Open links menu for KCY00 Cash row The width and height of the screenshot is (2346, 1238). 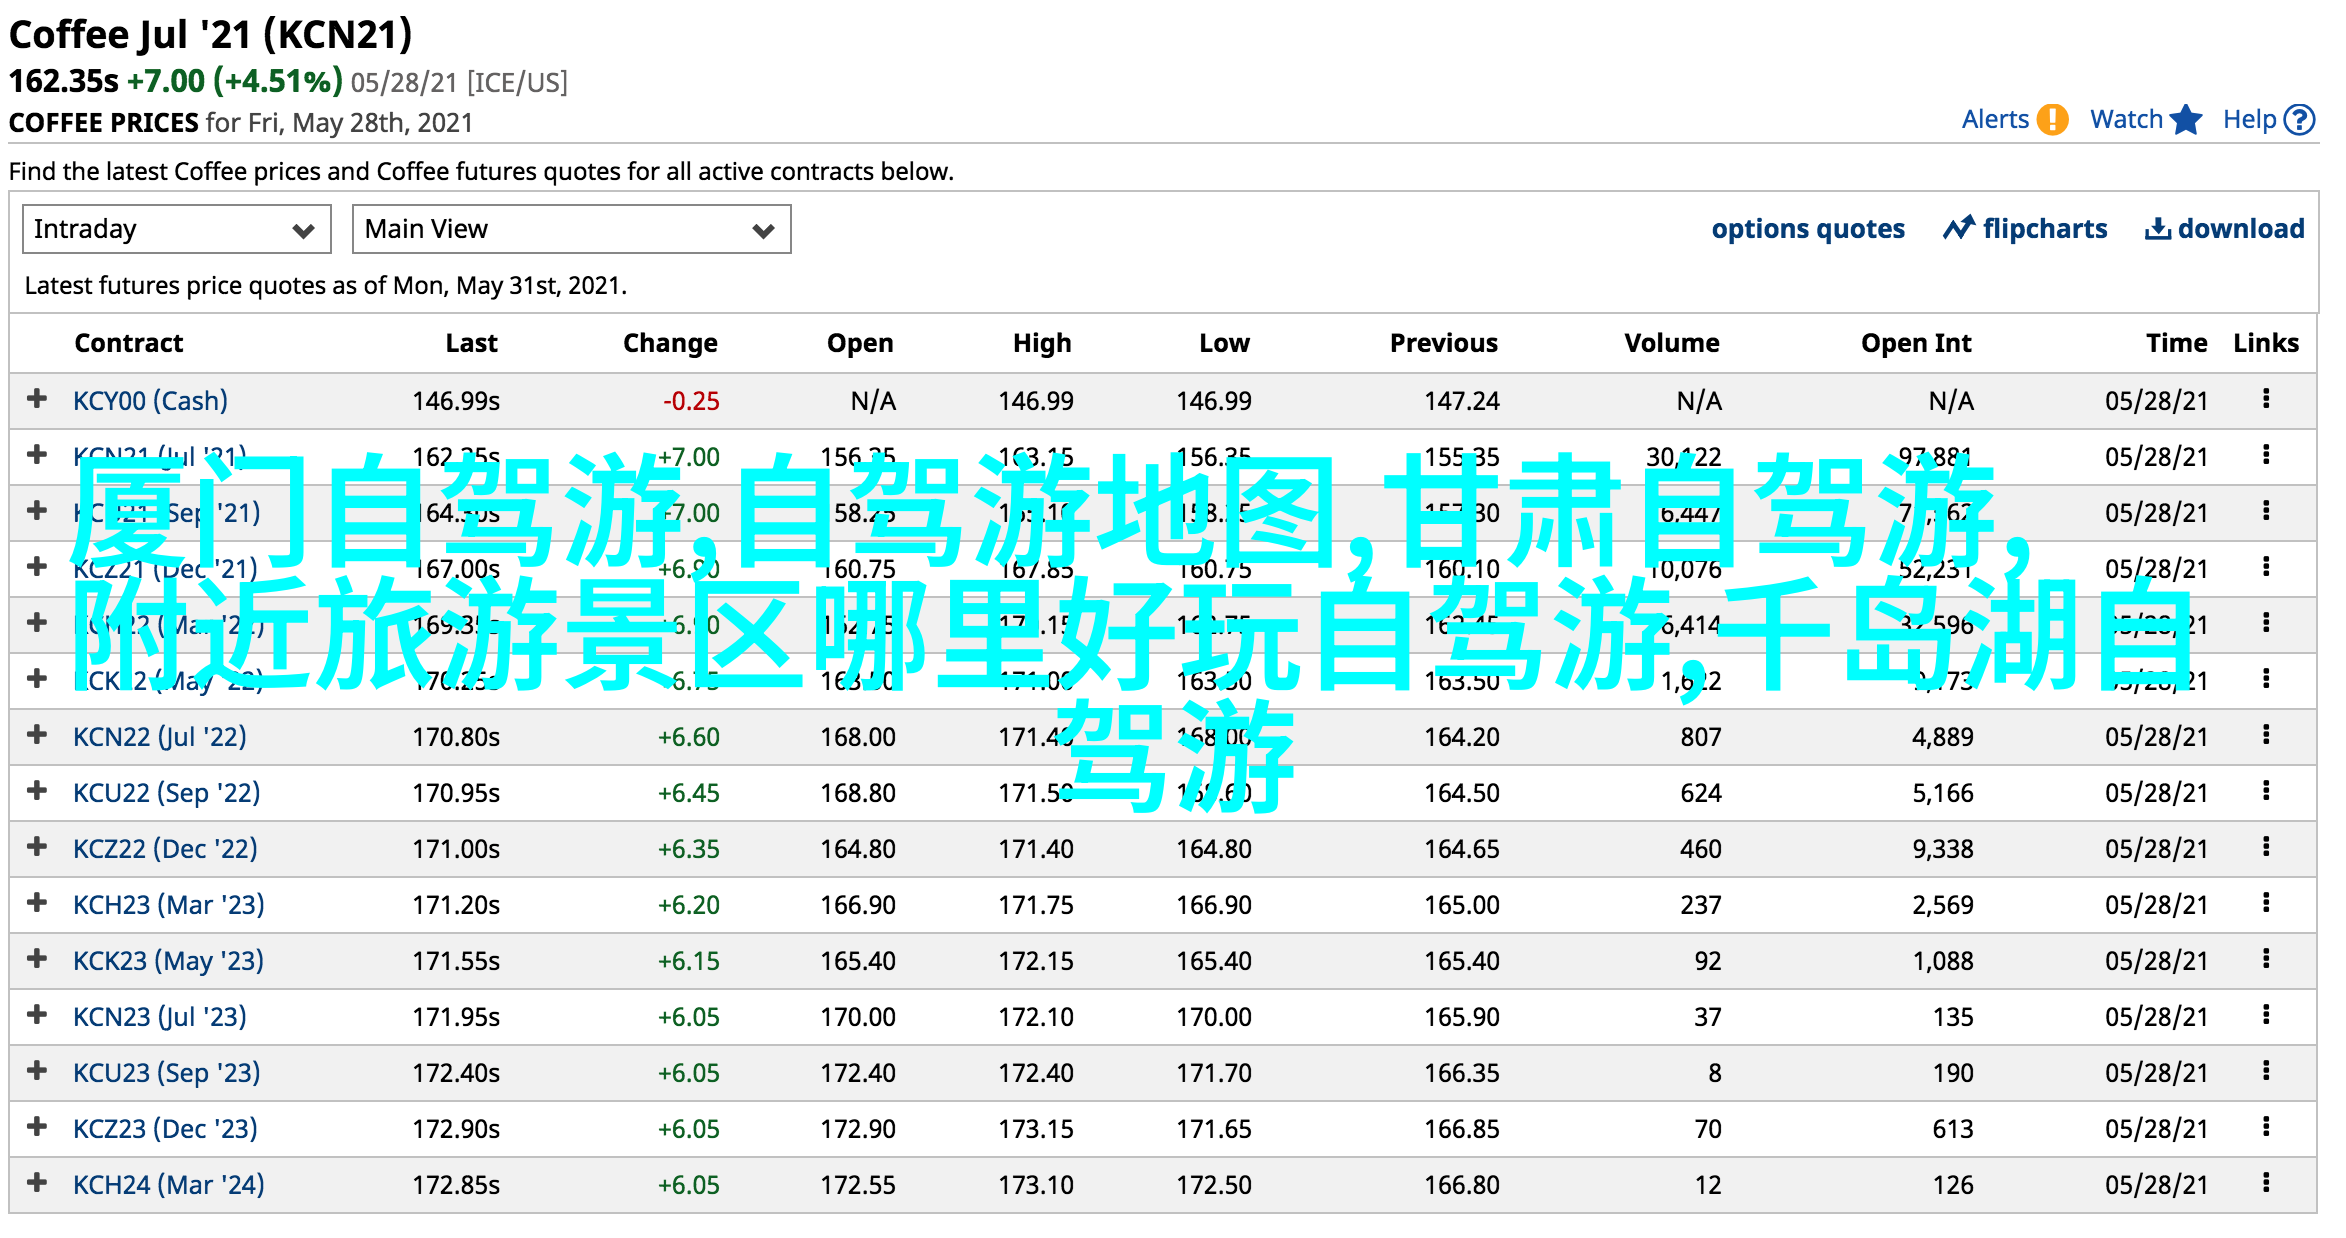2265,400
